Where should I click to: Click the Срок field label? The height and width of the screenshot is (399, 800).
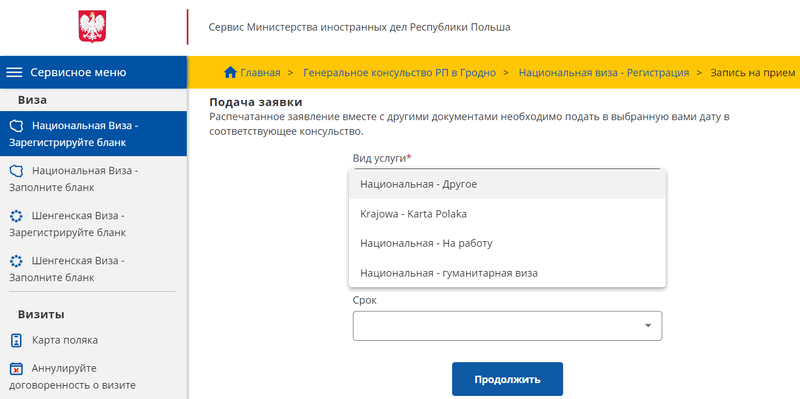pyautogui.click(x=365, y=301)
